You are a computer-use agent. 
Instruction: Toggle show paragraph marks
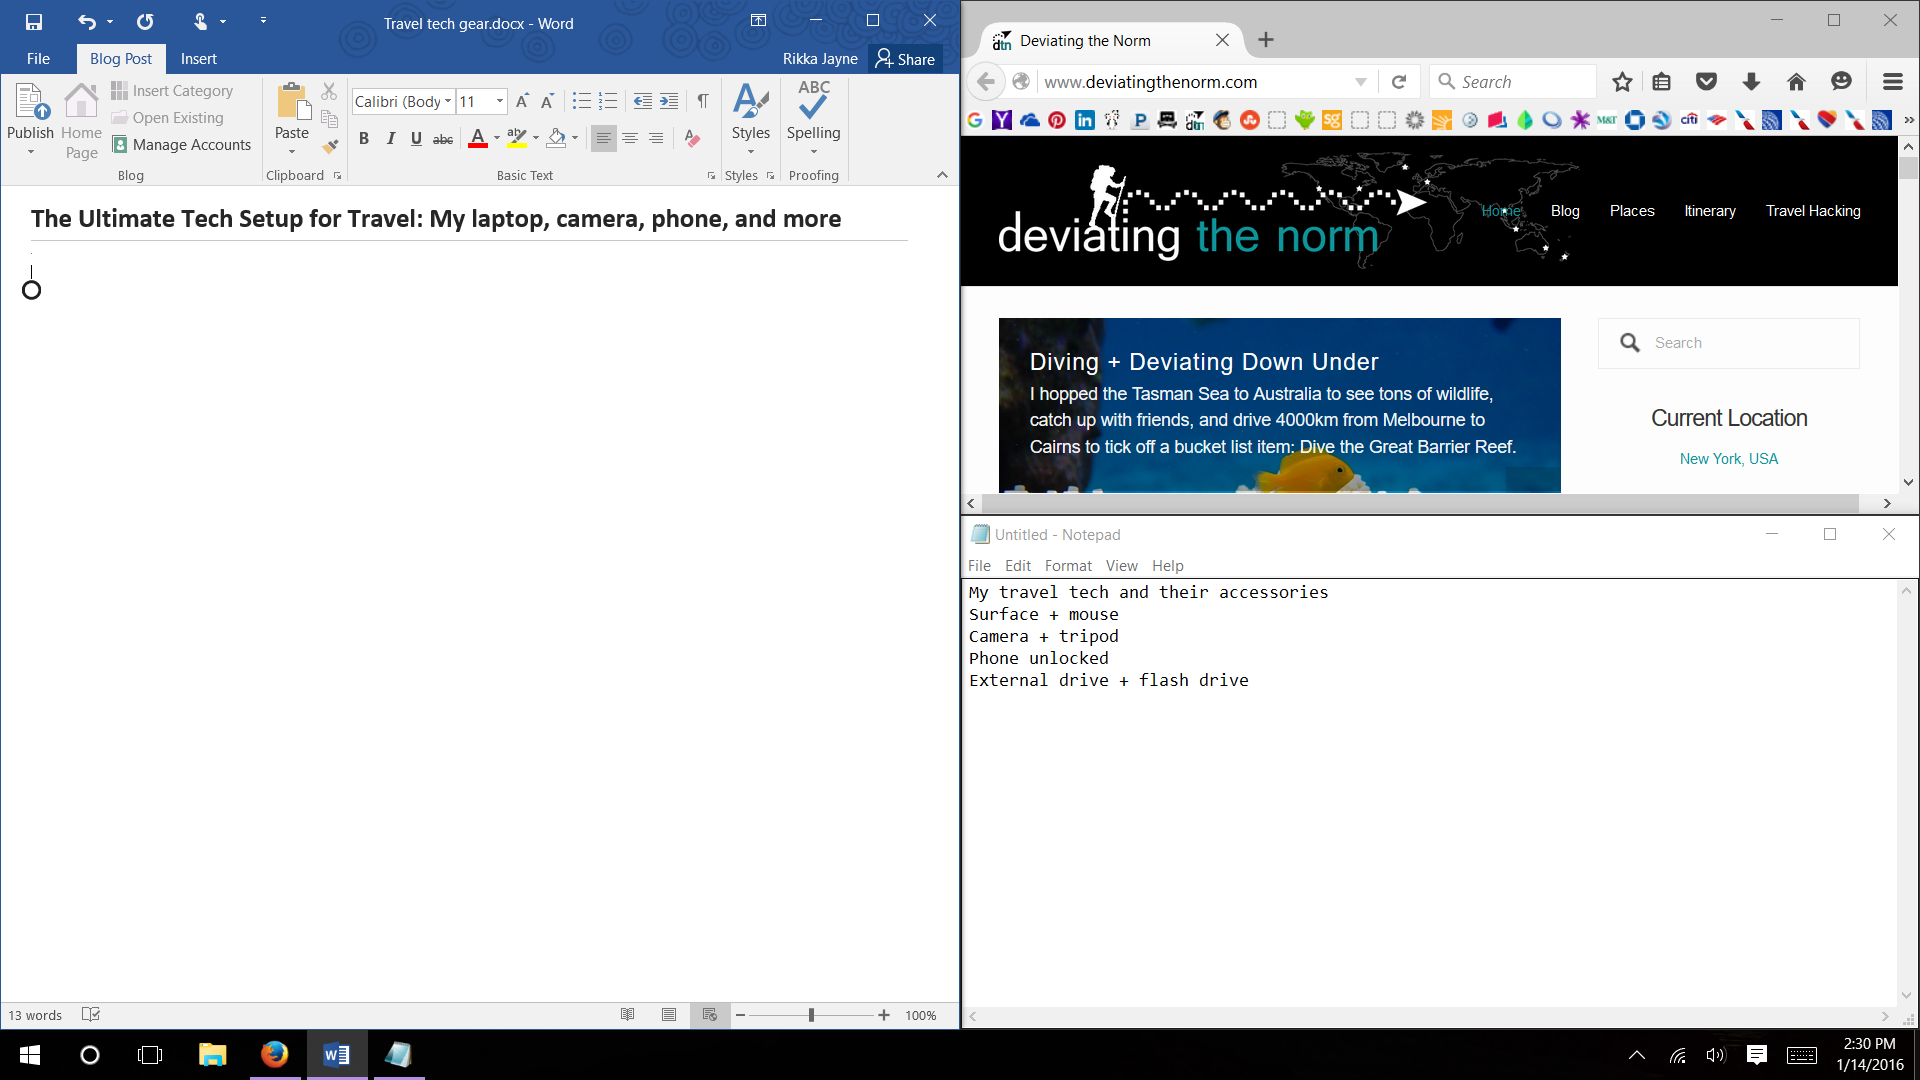coord(703,101)
